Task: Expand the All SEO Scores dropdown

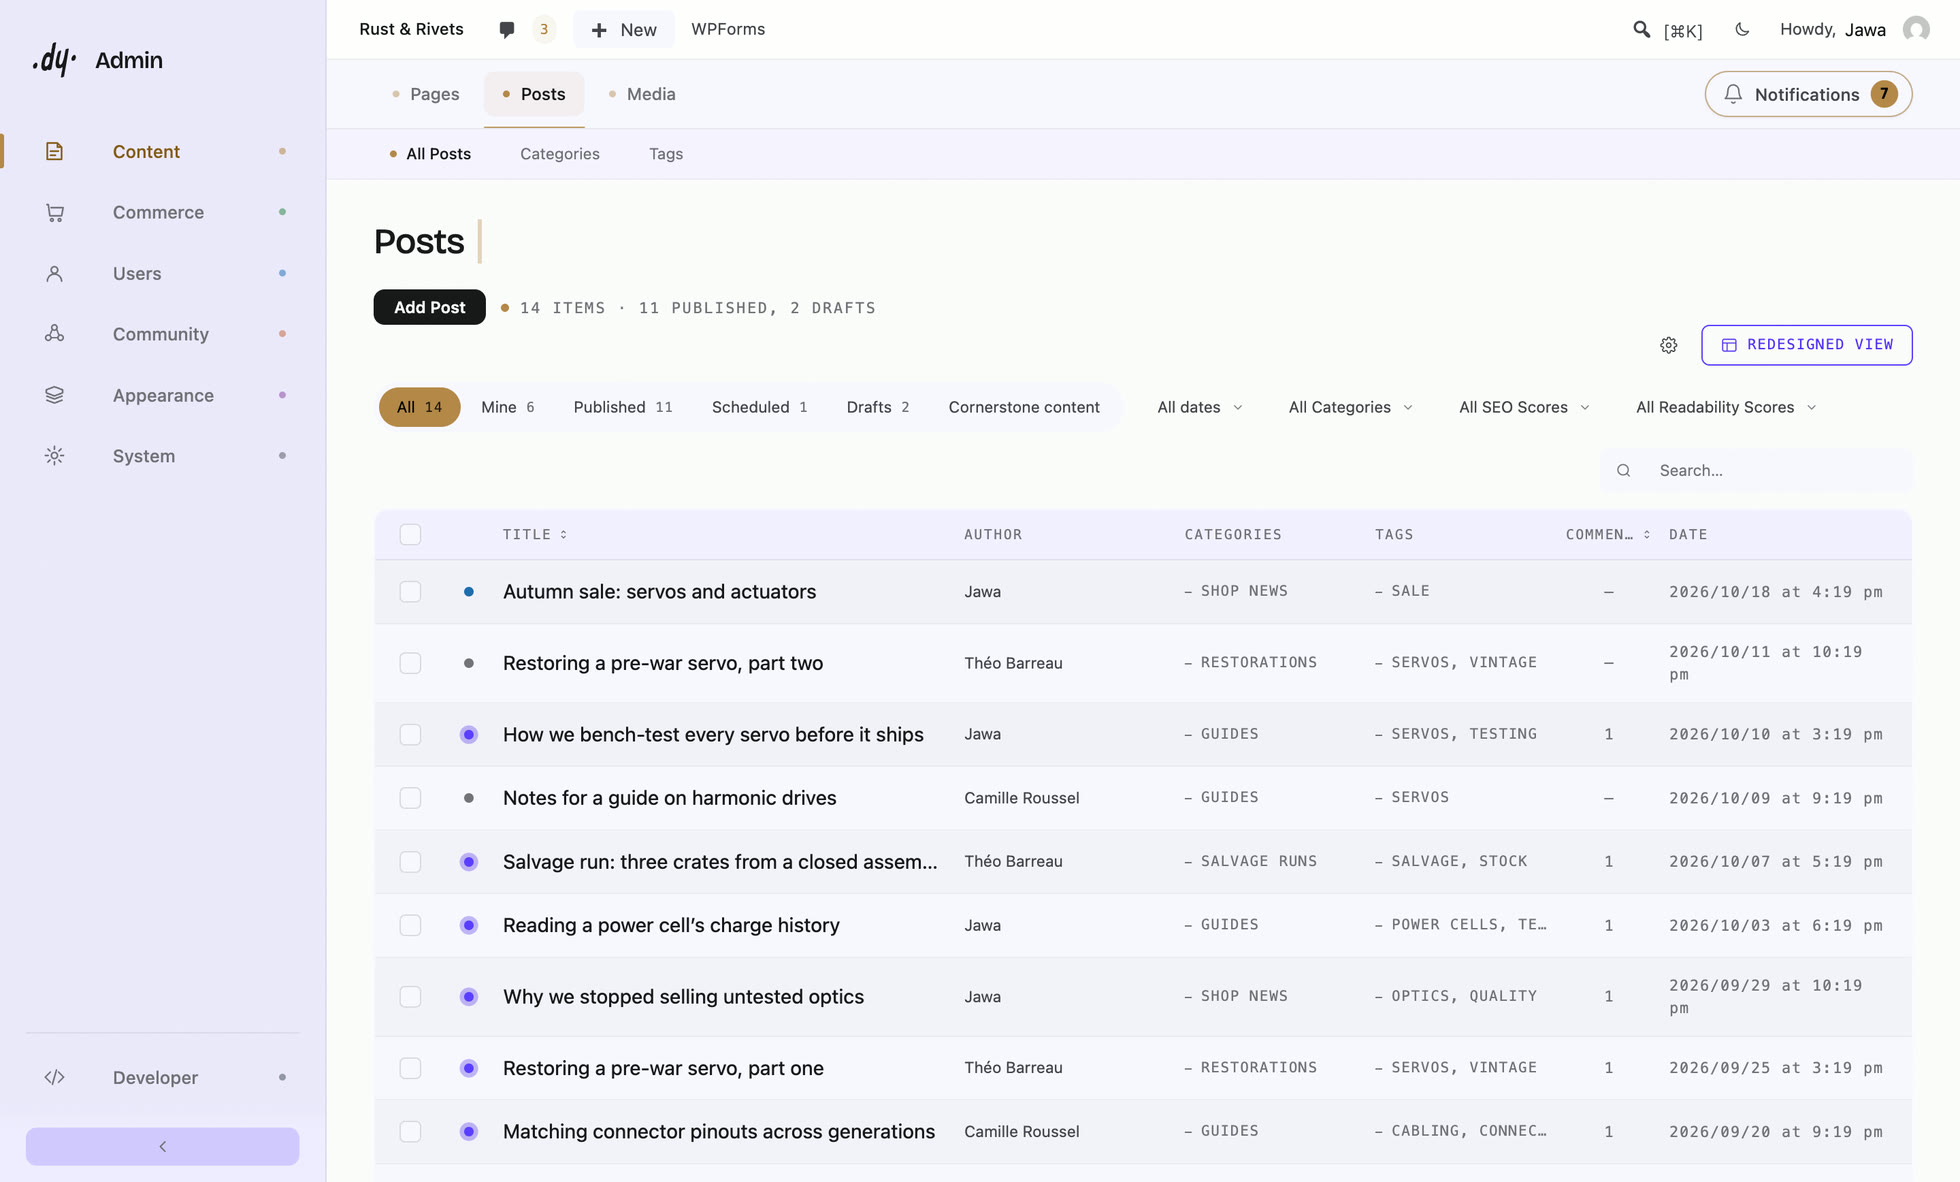Action: tap(1524, 407)
